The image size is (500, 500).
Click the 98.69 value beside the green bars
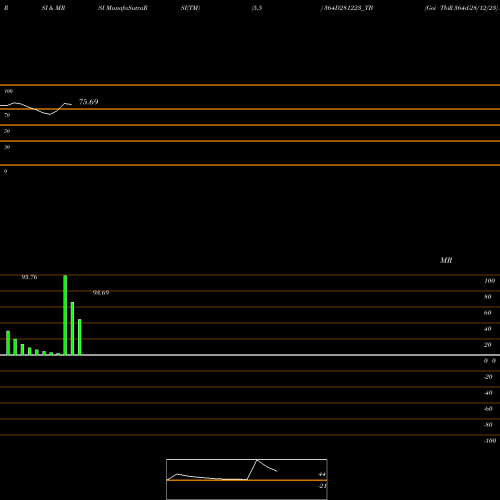pos(101,293)
